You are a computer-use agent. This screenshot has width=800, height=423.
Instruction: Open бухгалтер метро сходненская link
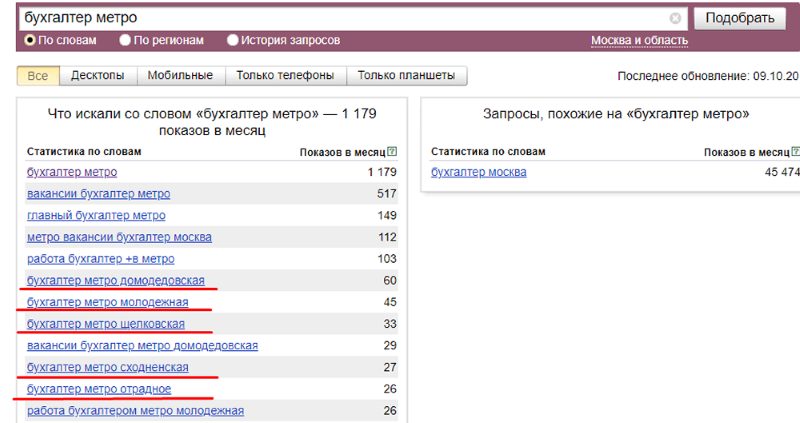[x=107, y=367]
